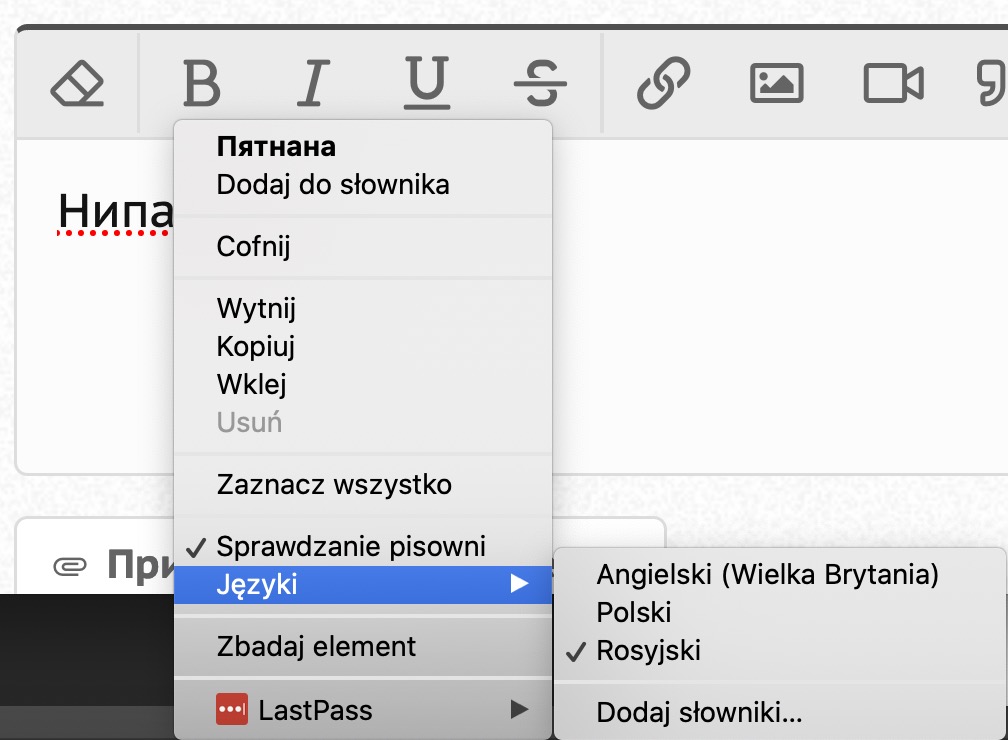The width and height of the screenshot is (1008, 740).
Task: Click the misspelled word Нипа in editor
Action: pyautogui.click(x=116, y=212)
